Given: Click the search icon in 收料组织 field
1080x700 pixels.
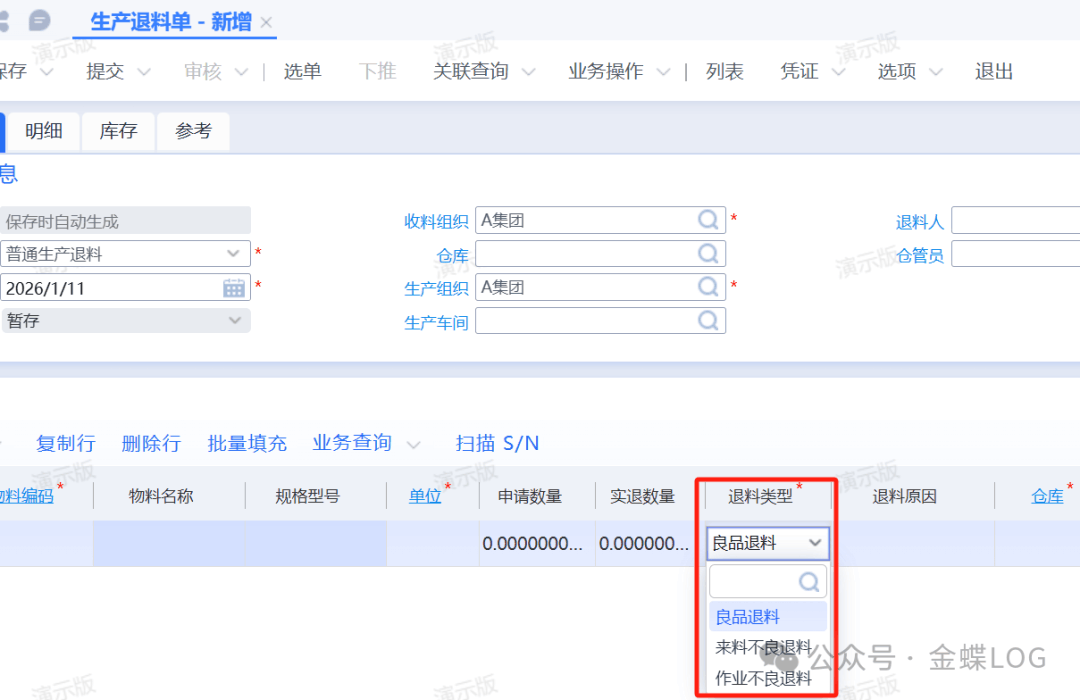Looking at the screenshot, I should (708, 220).
